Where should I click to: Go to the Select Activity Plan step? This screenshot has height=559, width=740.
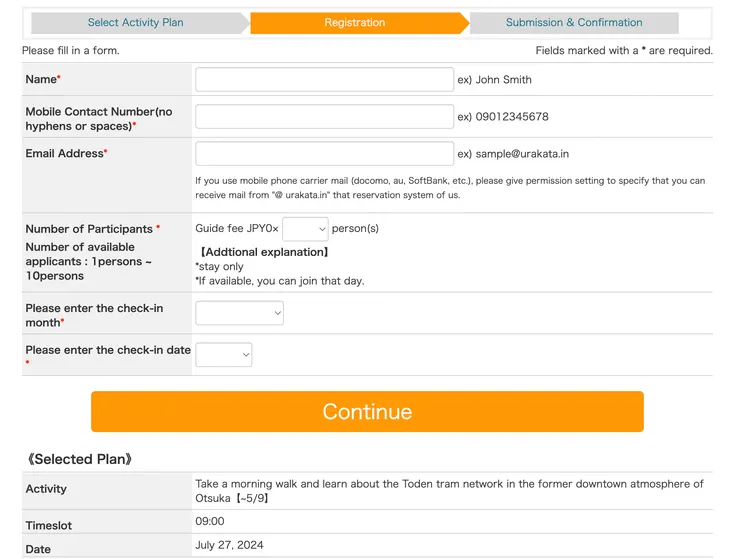(x=135, y=22)
